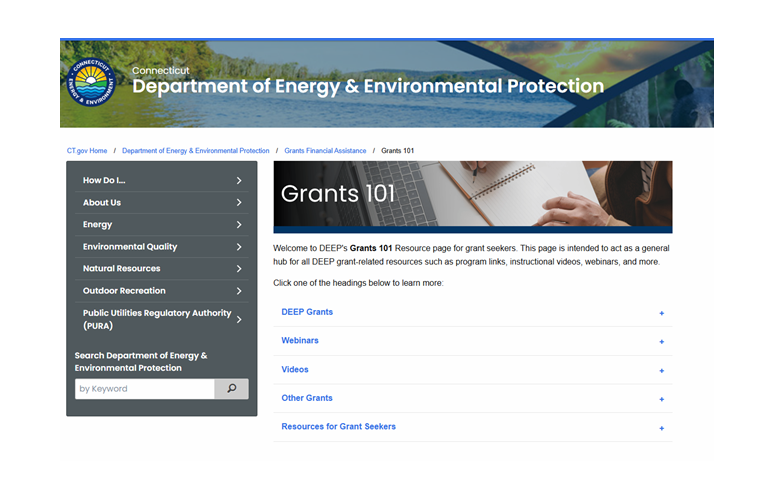
Task: Click the plus icon beside DEEP Grants
Action: click(661, 313)
